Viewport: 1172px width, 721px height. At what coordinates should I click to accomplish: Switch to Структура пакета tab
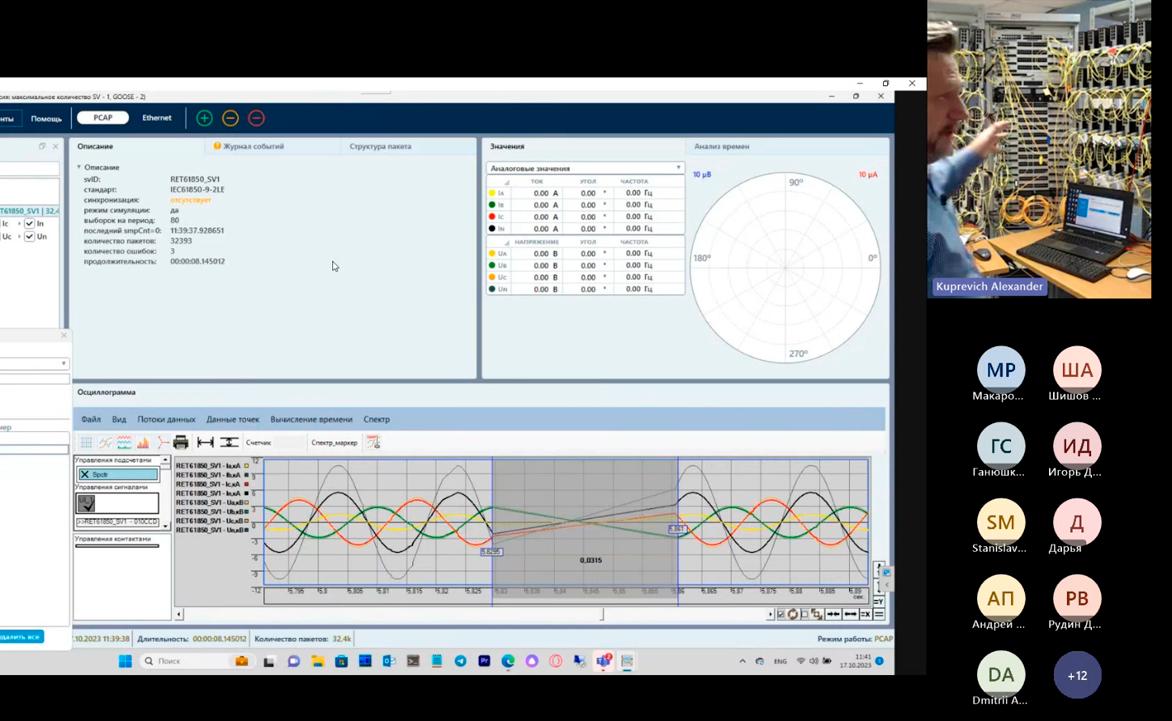click(380, 146)
